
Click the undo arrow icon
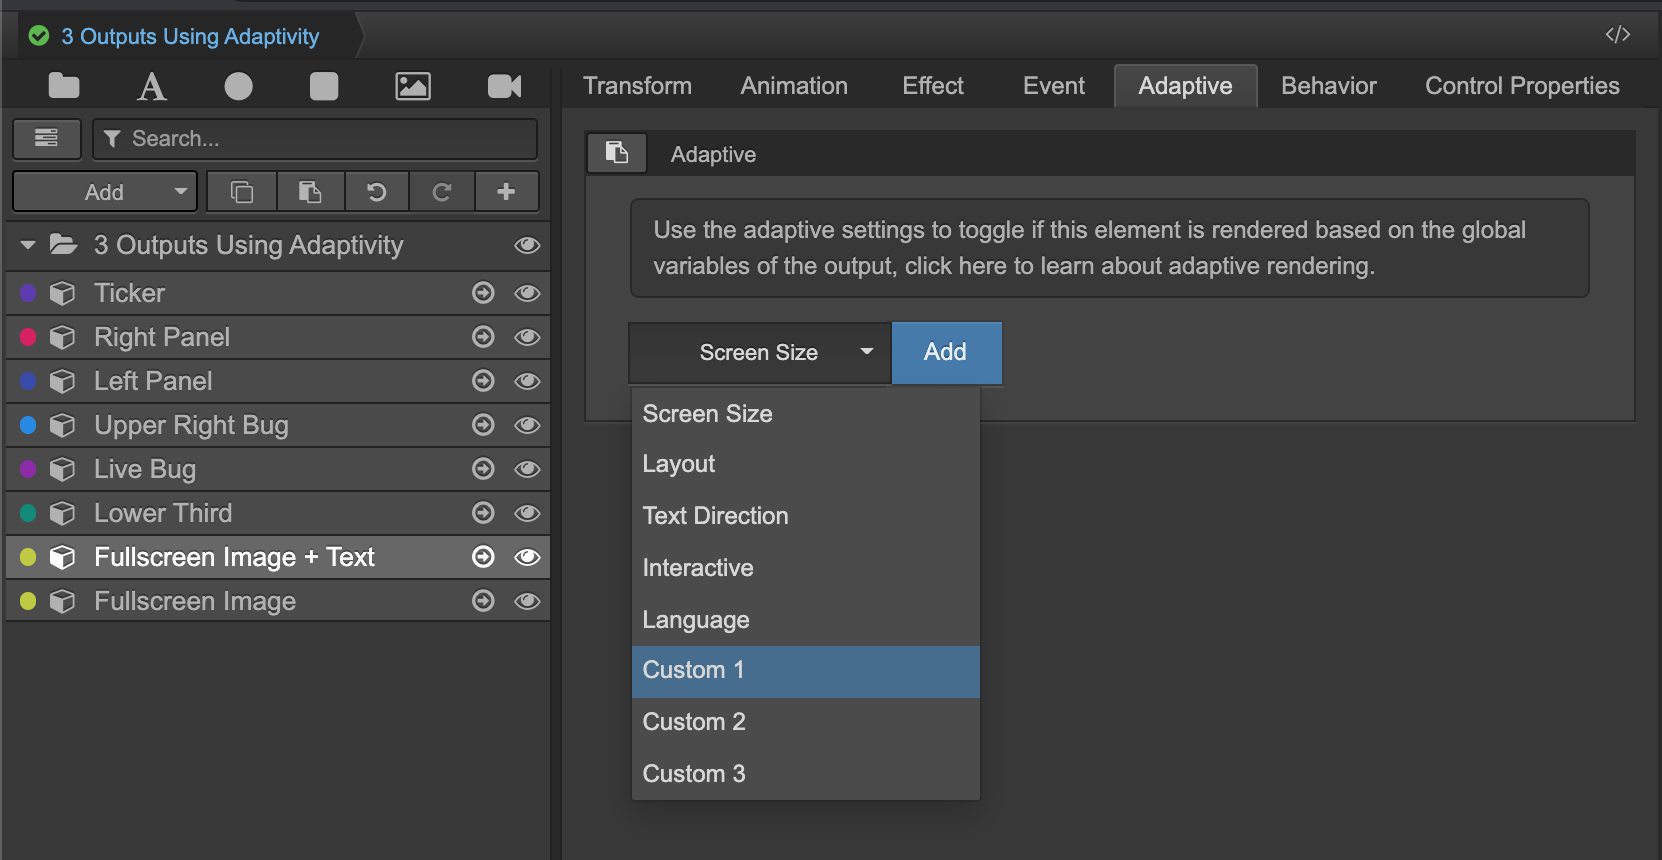tap(377, 192)
